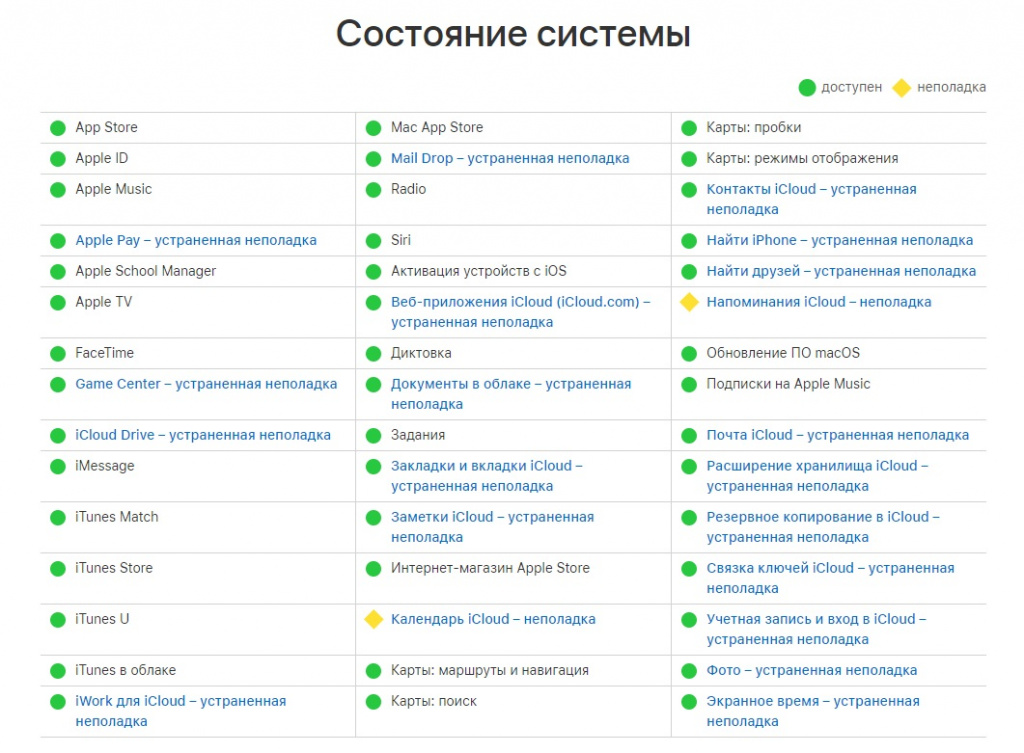
Task: Click the Карты: режимы отображения label
Action: [802, 158]
